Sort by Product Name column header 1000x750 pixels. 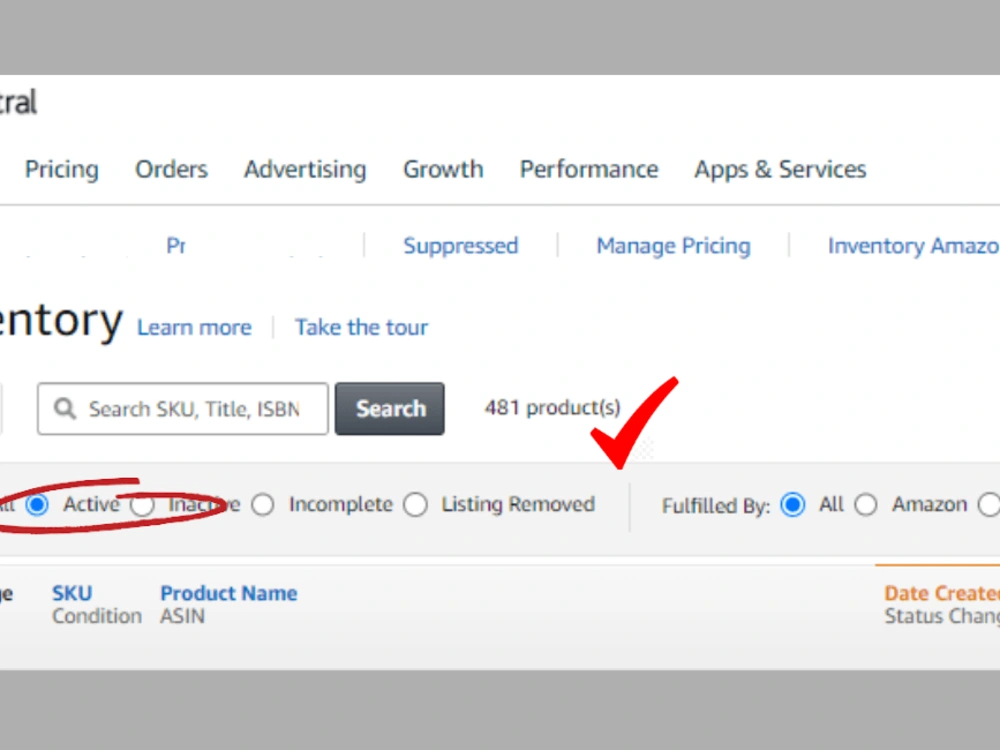tap(228, 594)
